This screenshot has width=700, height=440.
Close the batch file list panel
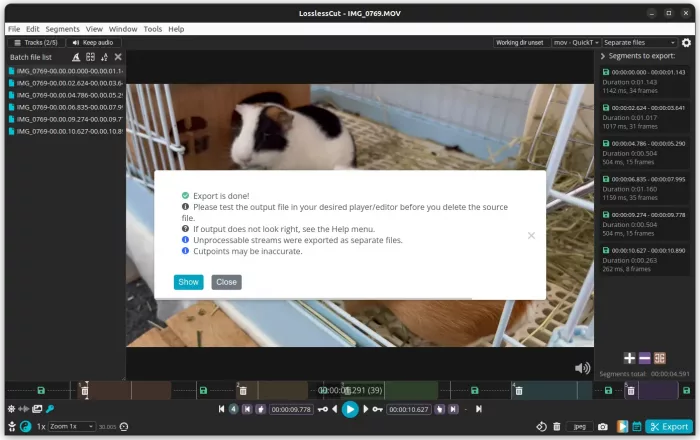118,57
